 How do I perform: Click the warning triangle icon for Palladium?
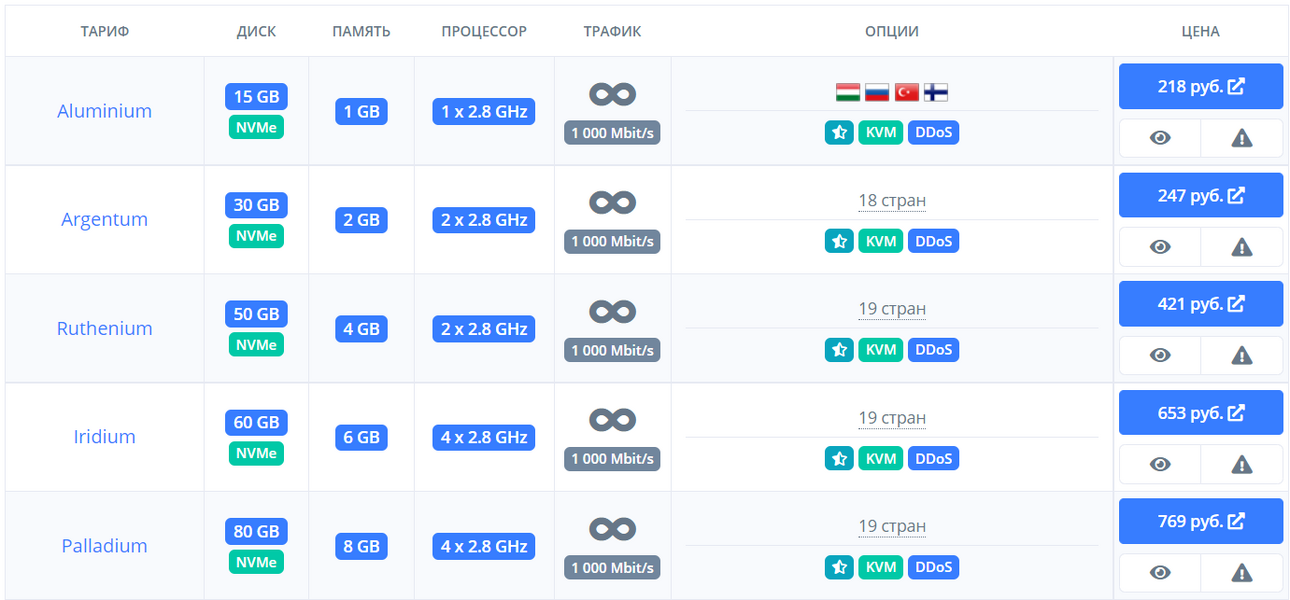[1241, 573]
